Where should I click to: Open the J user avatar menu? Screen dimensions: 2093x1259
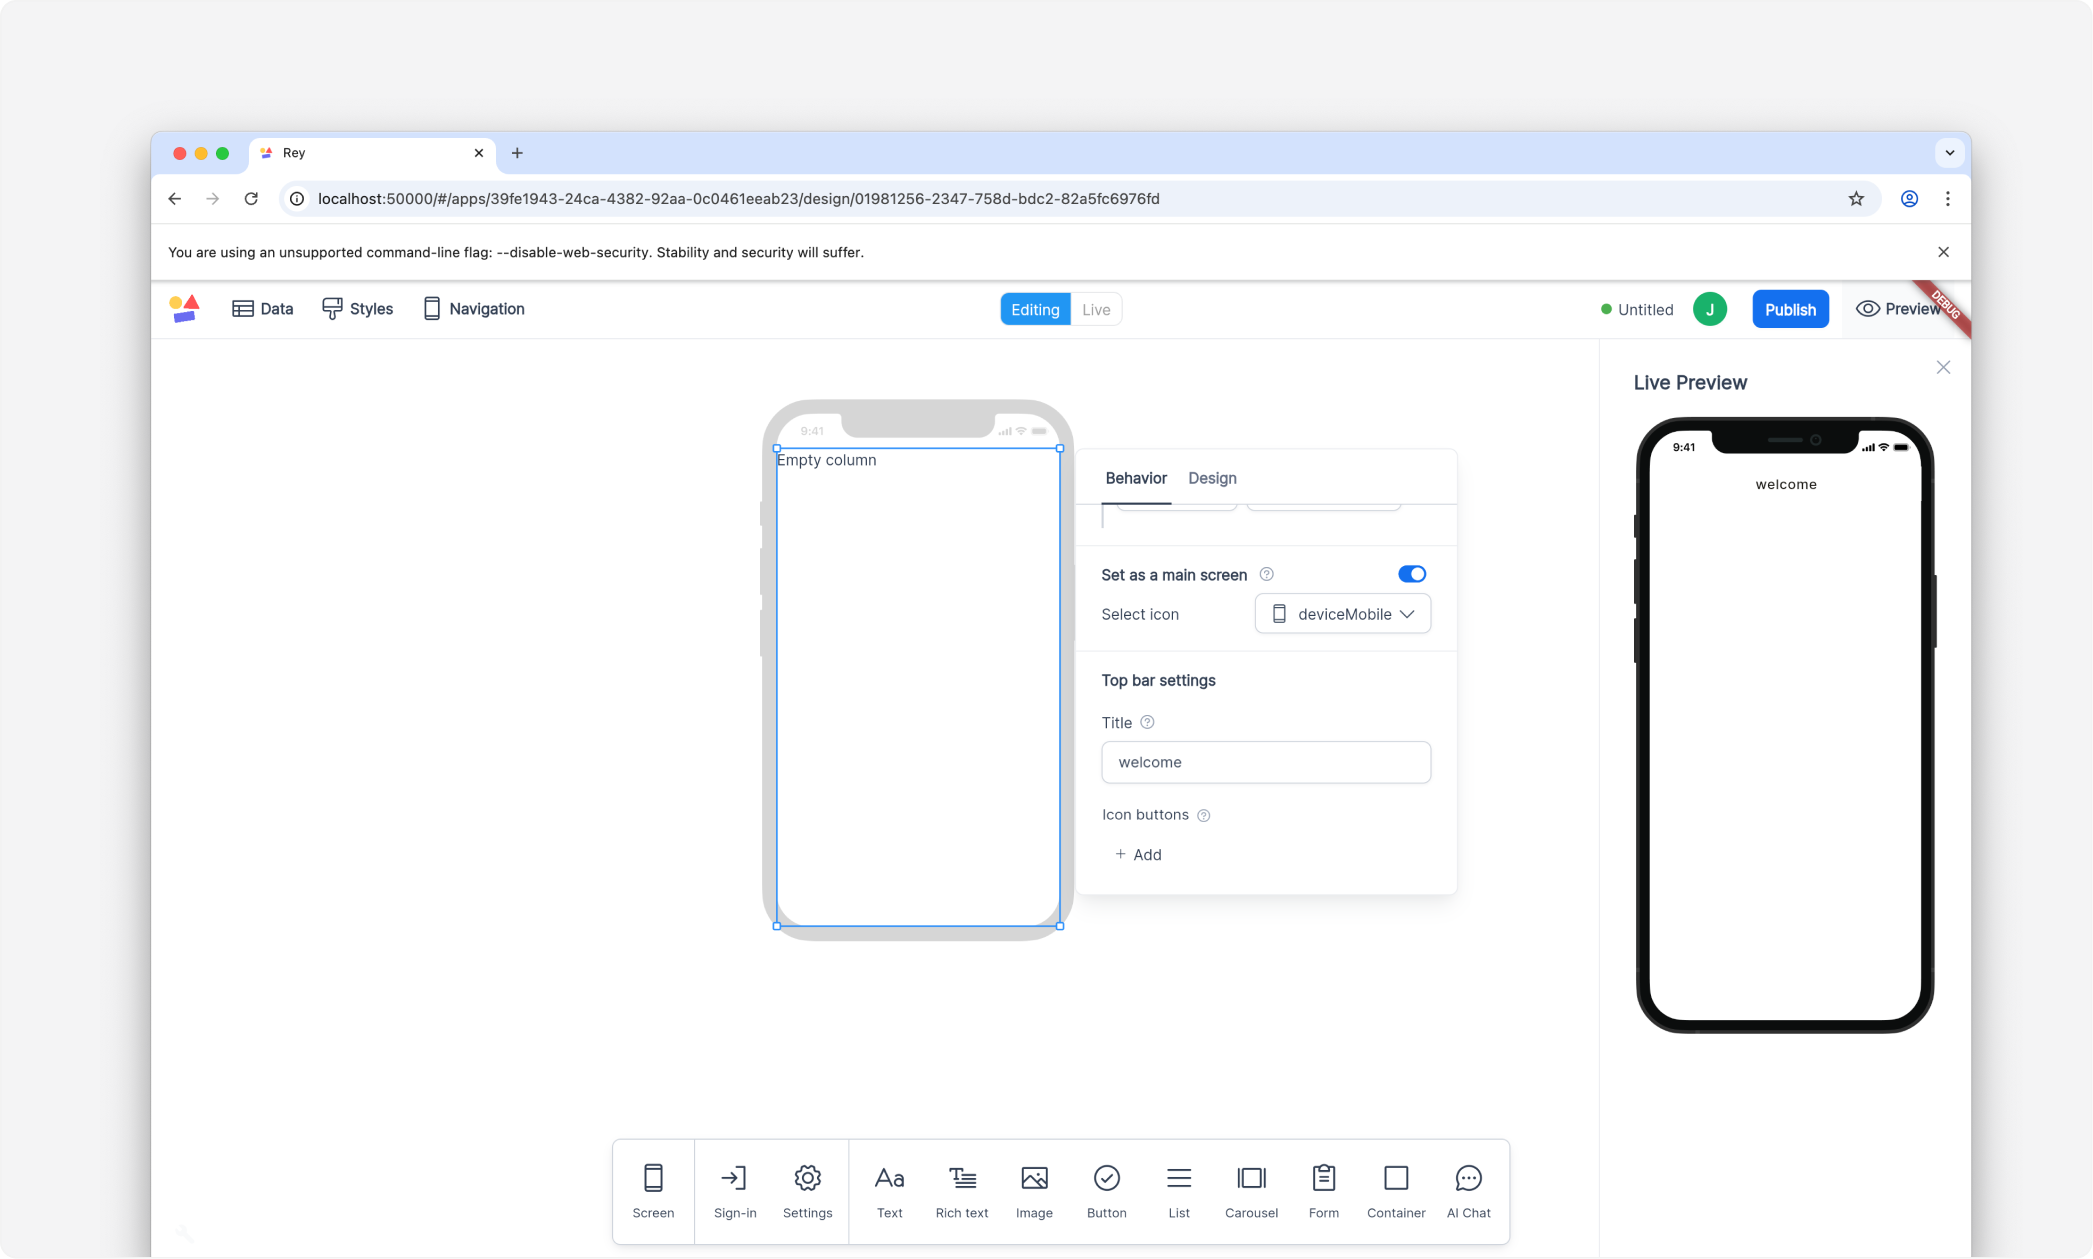click(1709, 310)
